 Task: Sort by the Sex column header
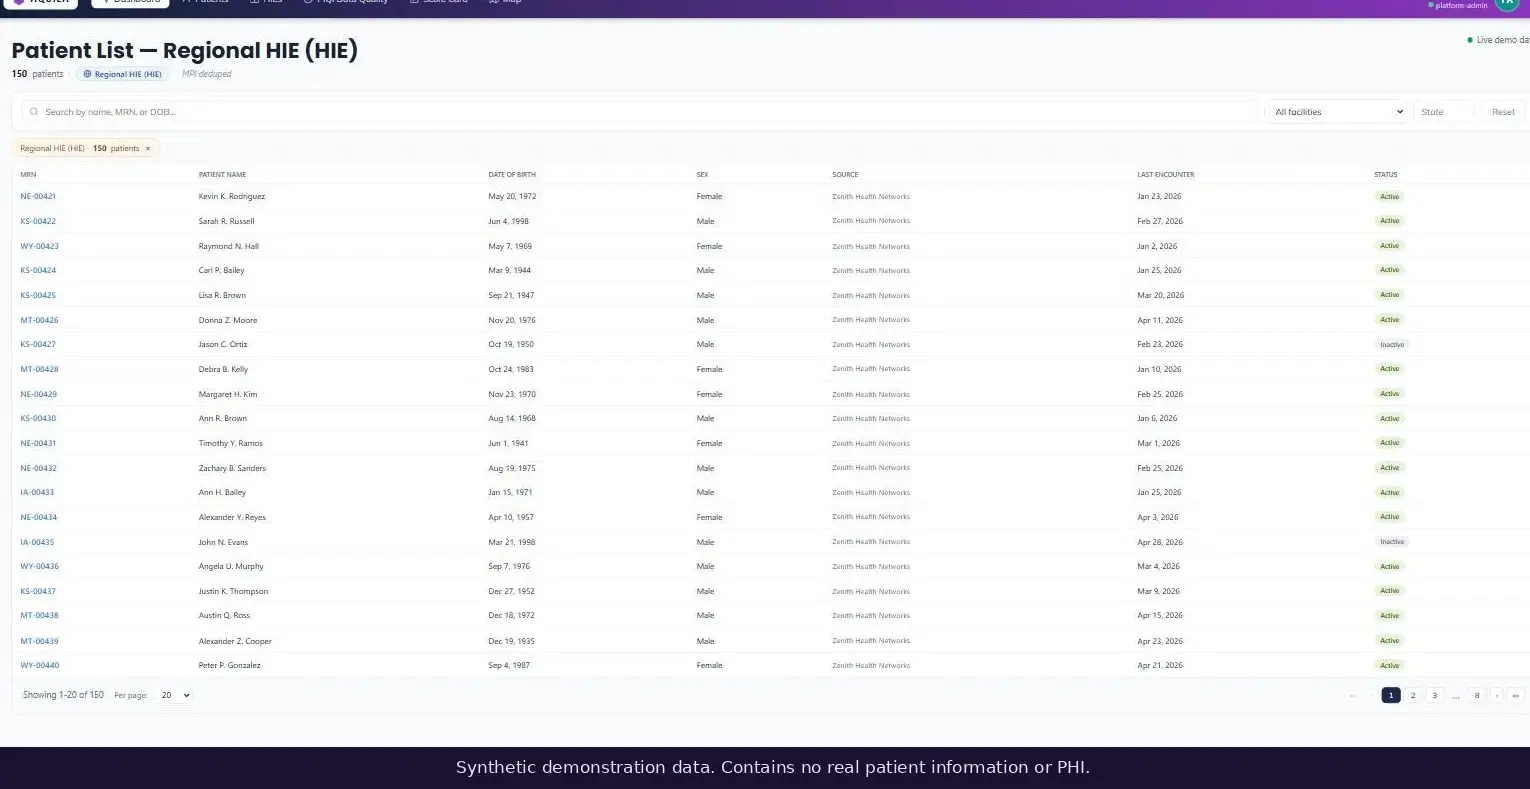[702, 175]
